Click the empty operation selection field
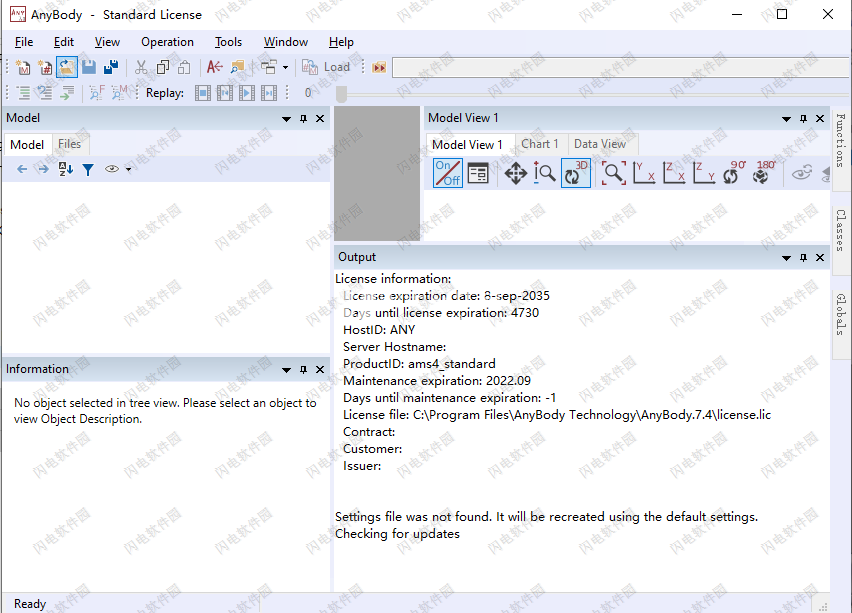This screenshot has width=852, height=613. (x=622, y=67)
